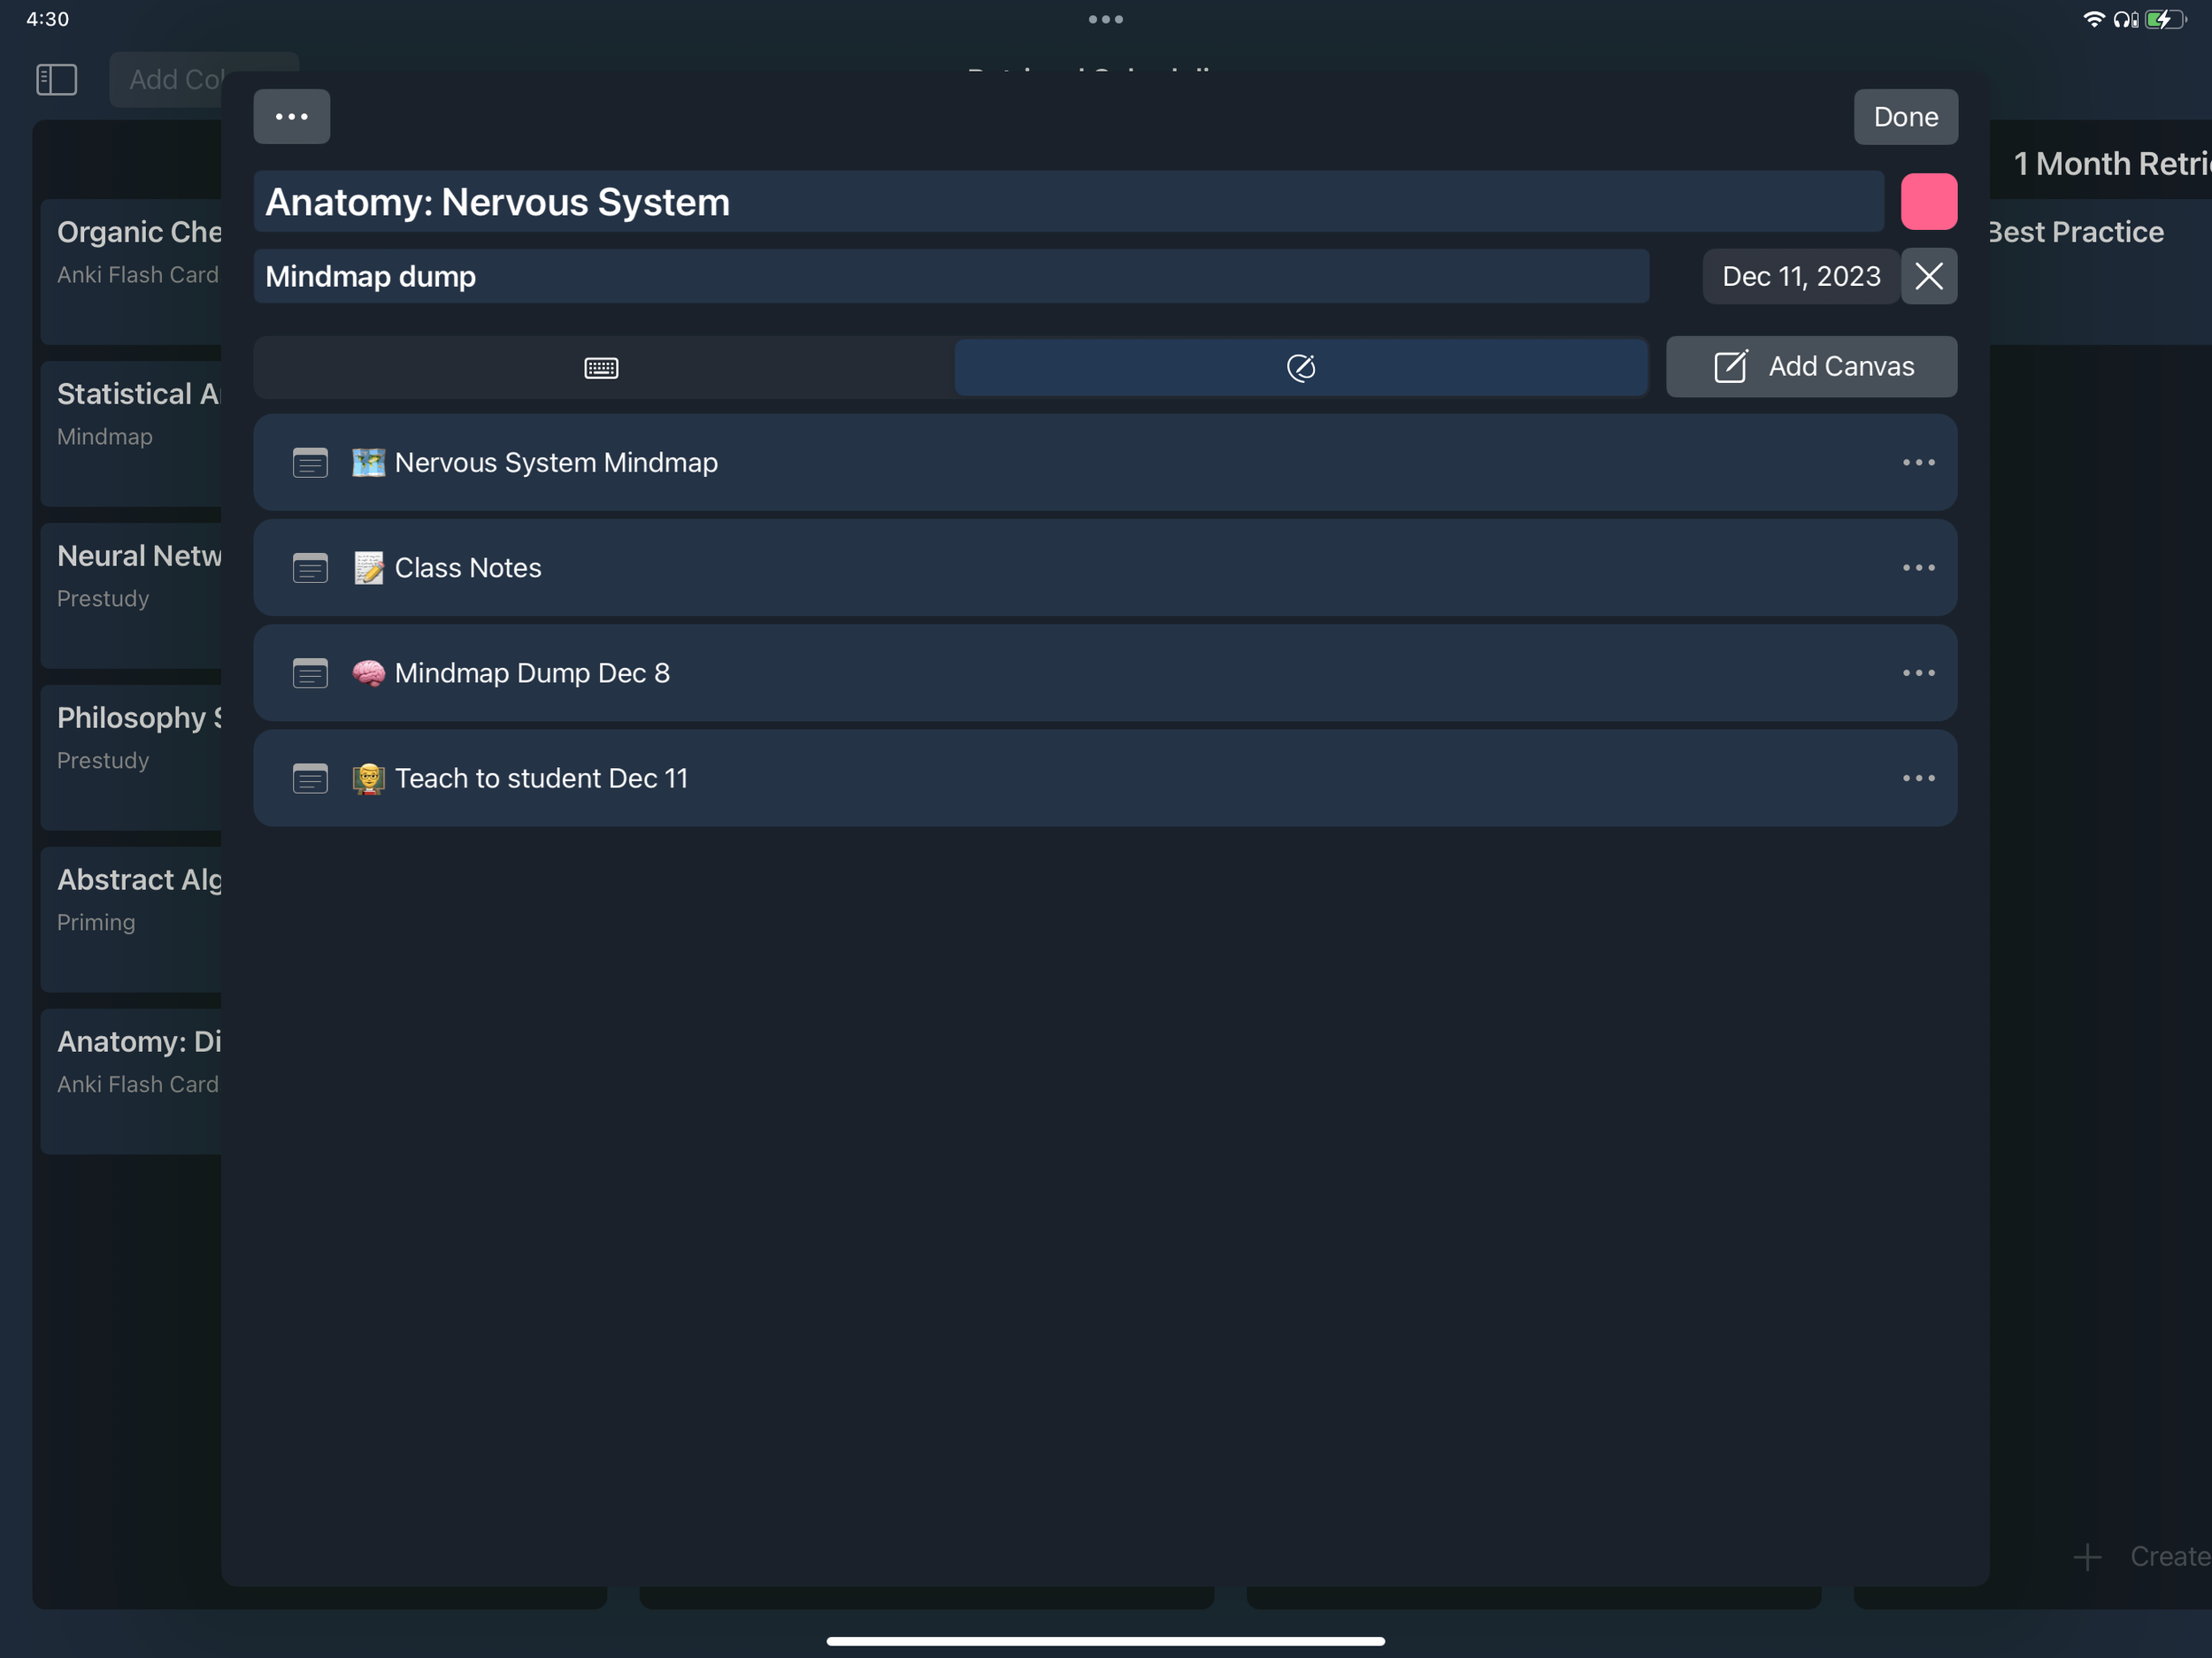Screen dimensions: 2212x1658
Task: Click the Add Canvas button
Action: [x=1811, y=367]
